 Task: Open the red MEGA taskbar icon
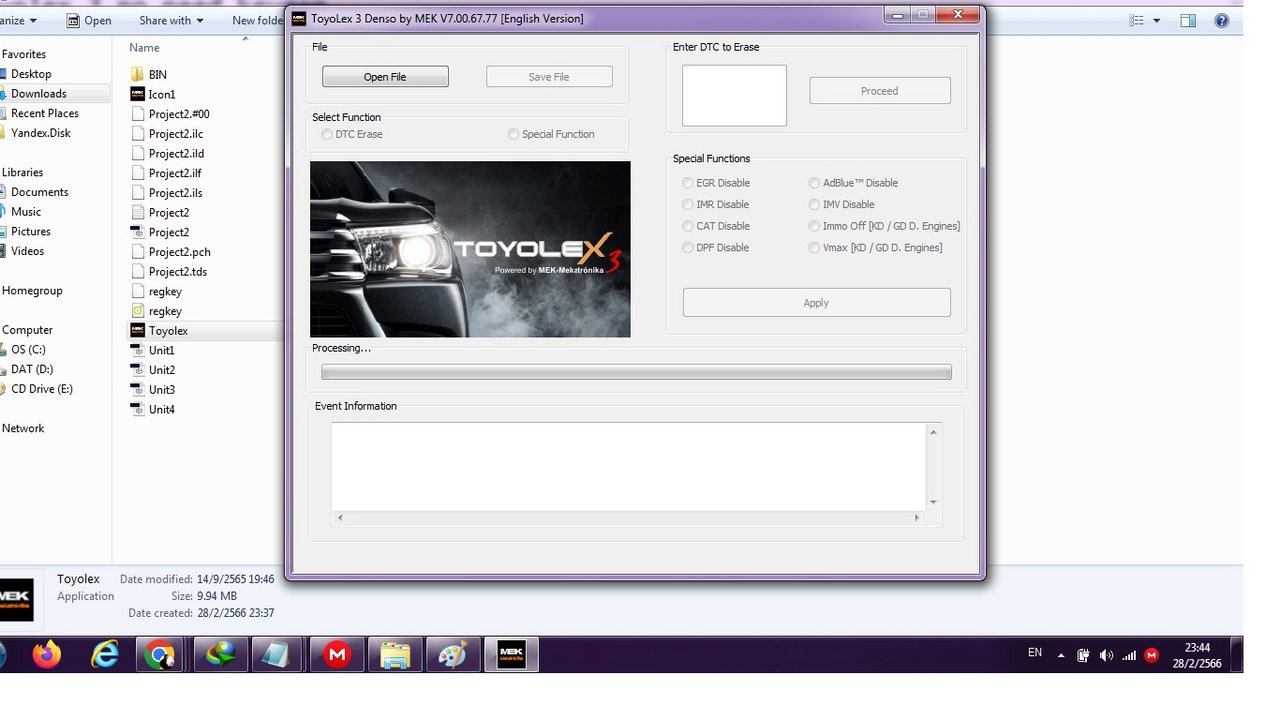(x=338, y=655)
